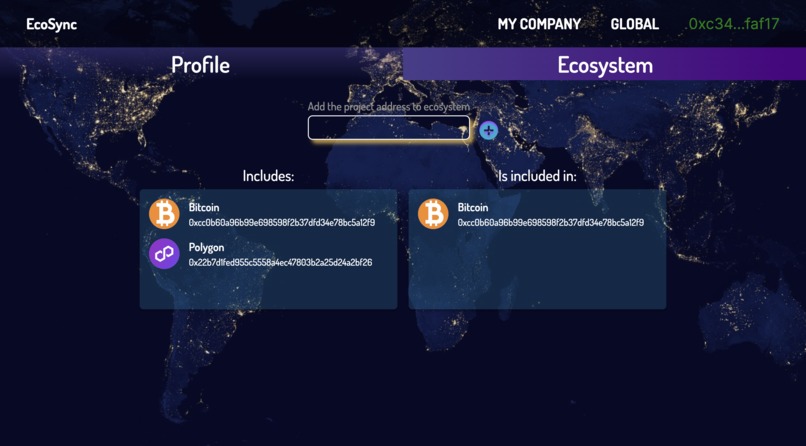Click Bitcoin address 0xcc0b60a9... under Includes
This screenshot has width=806, height=446.
tap(282, 222)
